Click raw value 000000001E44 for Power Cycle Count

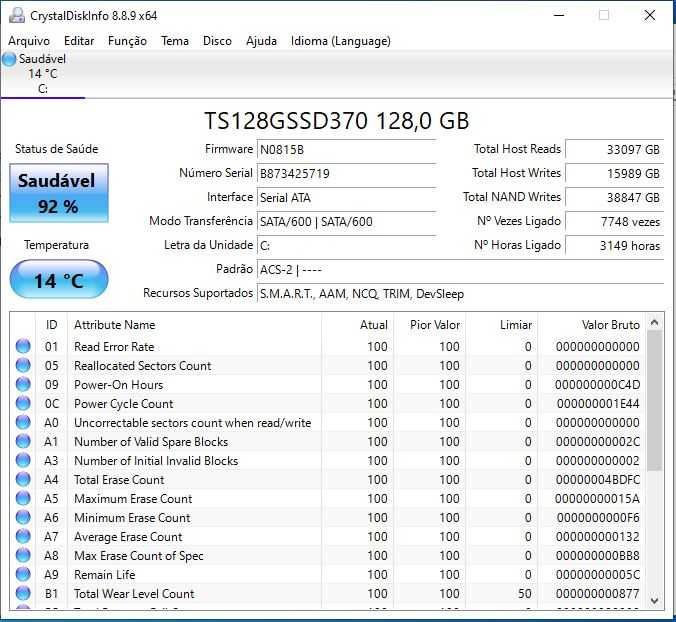[598, 404]
